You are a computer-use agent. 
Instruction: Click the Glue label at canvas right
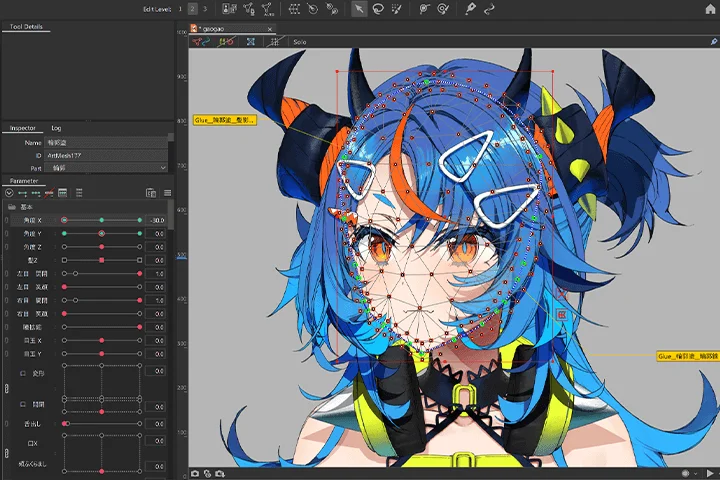pyautogui.click(x=688, y=356)
